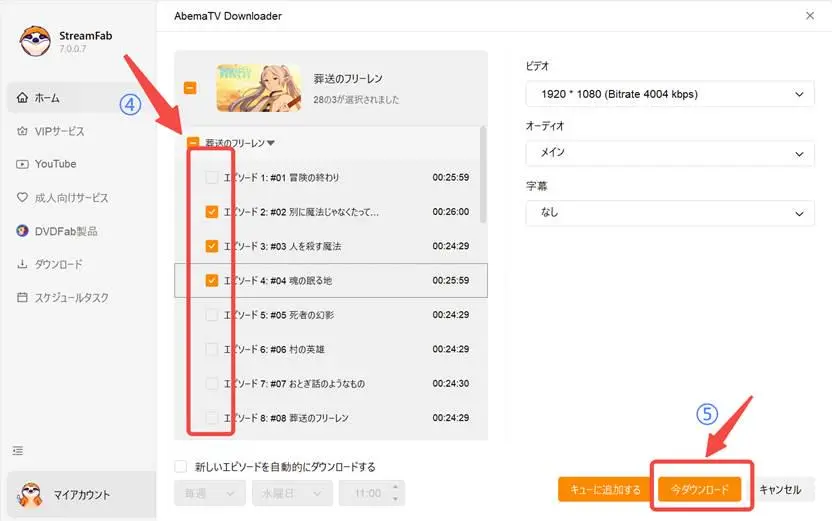Image resolution: width=832 pixels, height=521 pixels.
Task: Open the オーディオ メイン dropdown
Action: [x=670, y=153]
